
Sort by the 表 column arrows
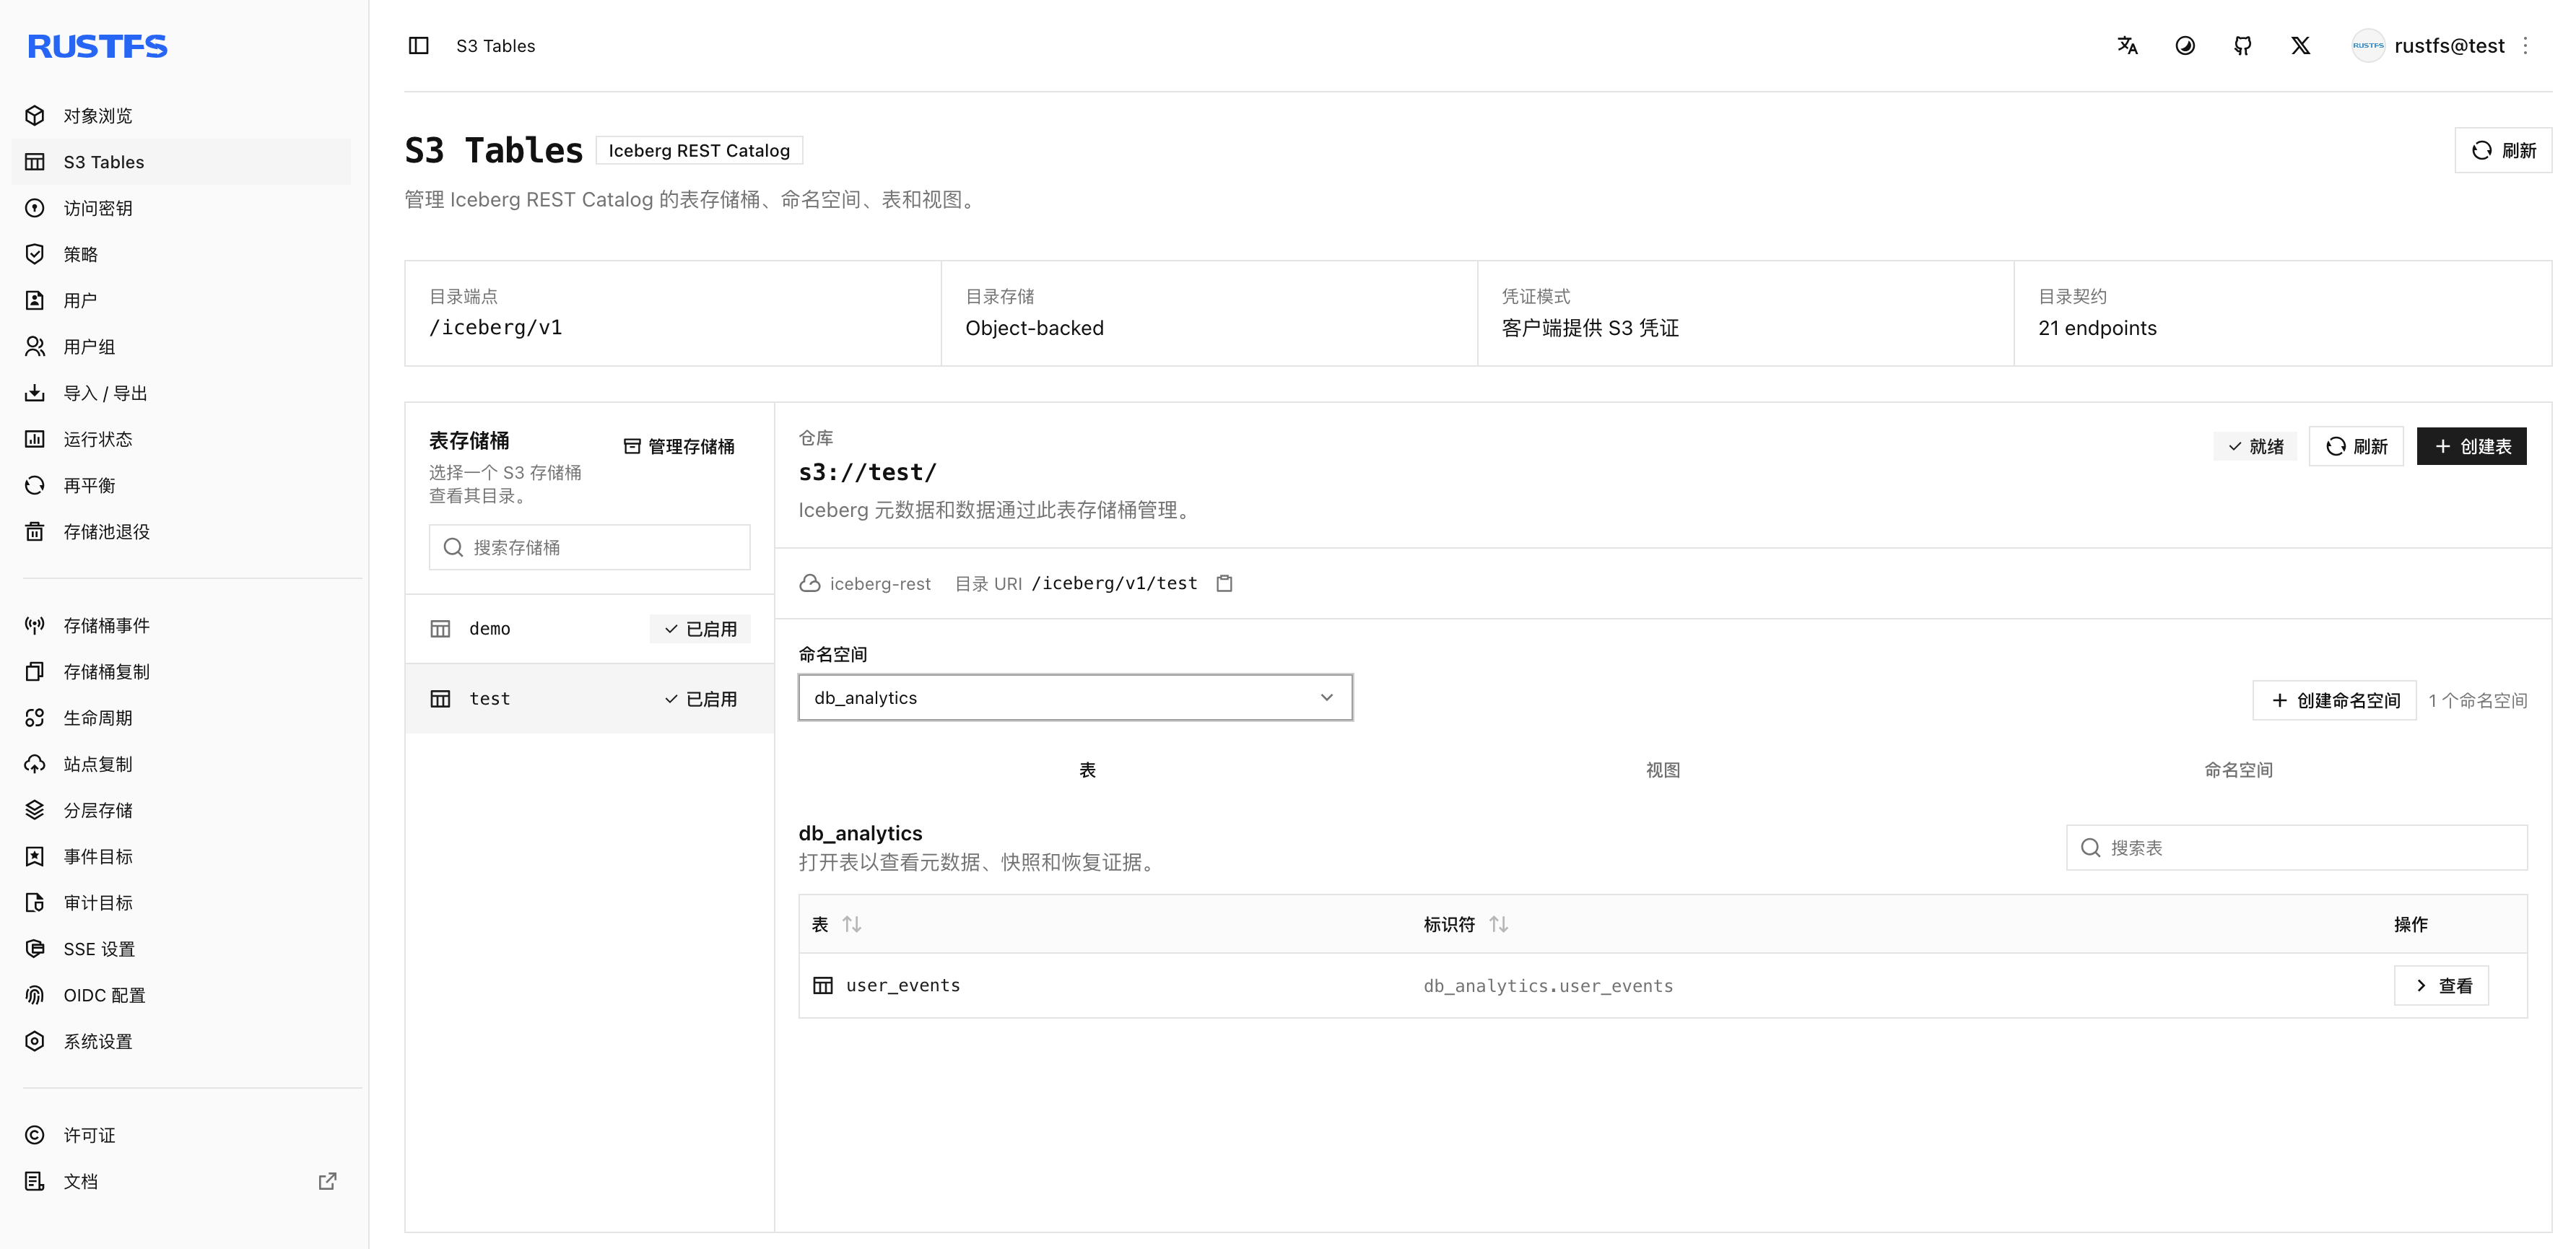click(852, 924)
